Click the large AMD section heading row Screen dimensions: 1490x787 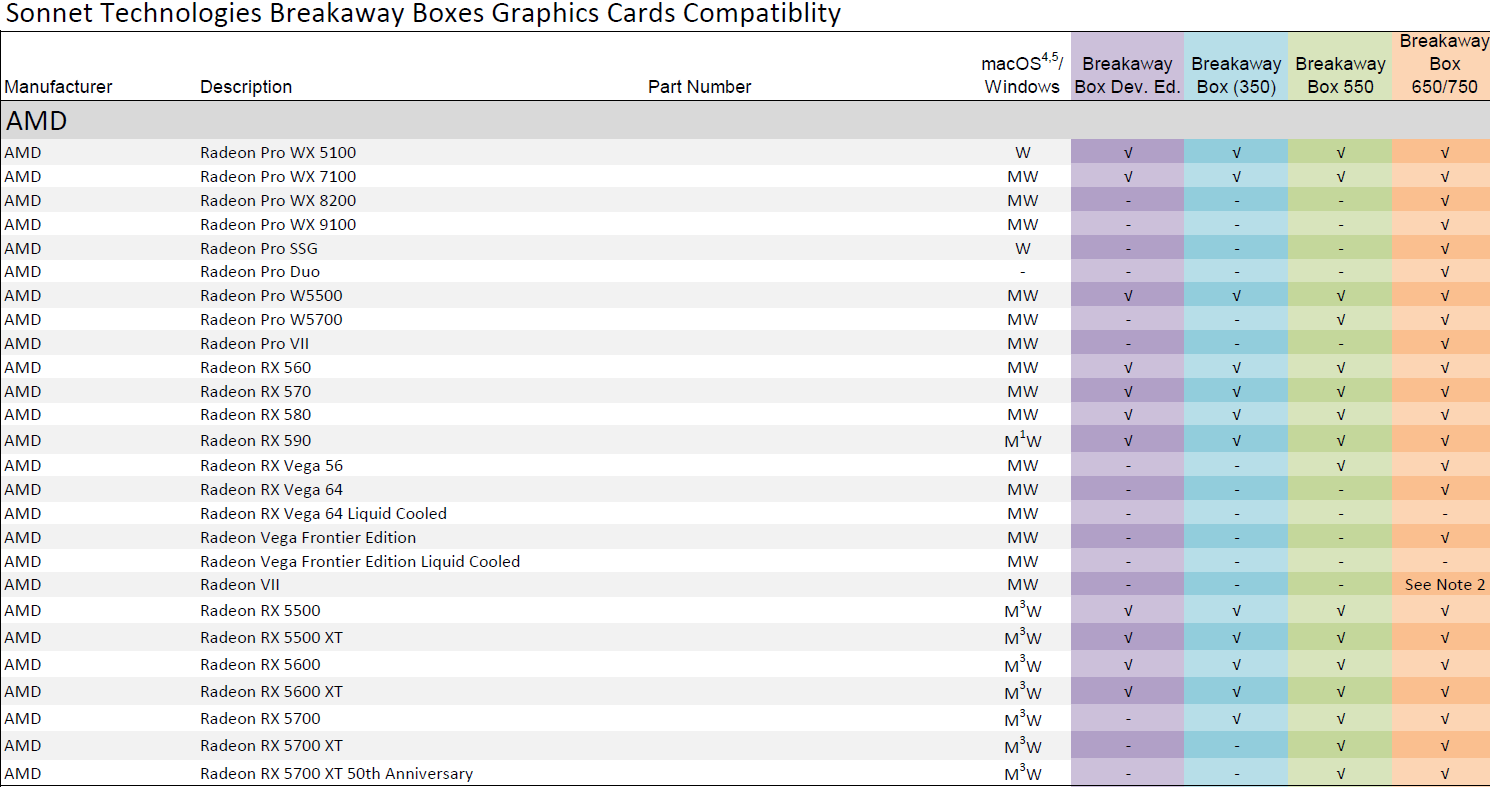[x=37, y=121]
